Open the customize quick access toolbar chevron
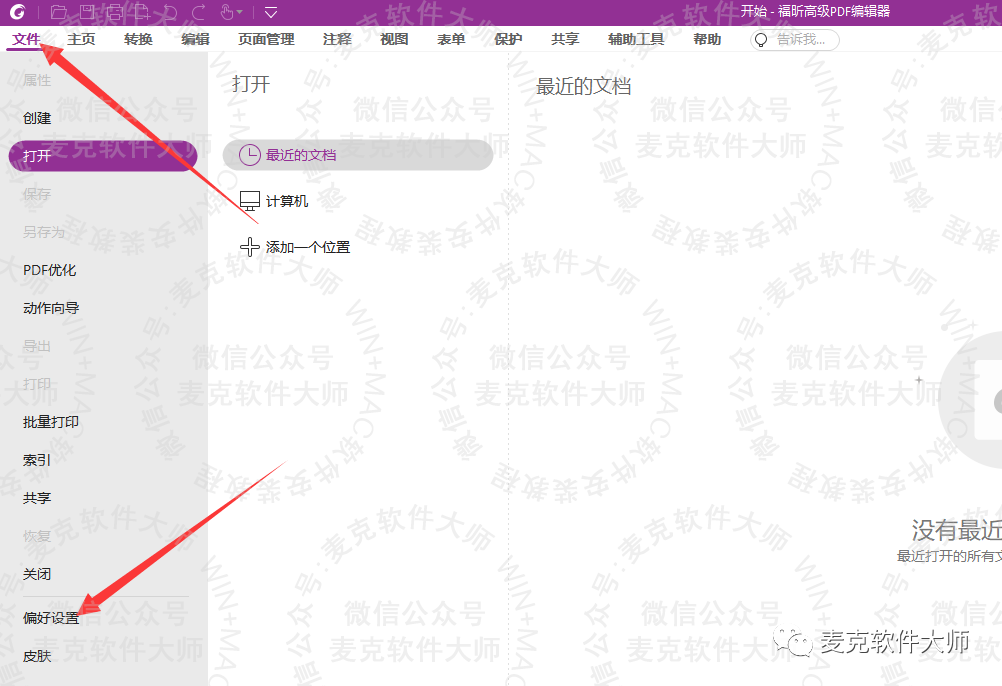 click(x=271, y=12)
